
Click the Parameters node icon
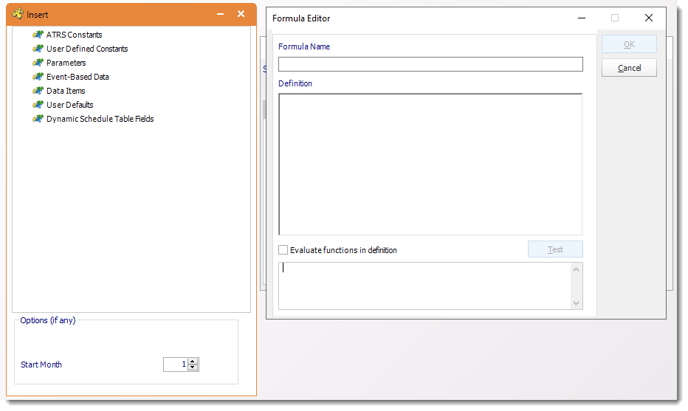coord(38,63)
